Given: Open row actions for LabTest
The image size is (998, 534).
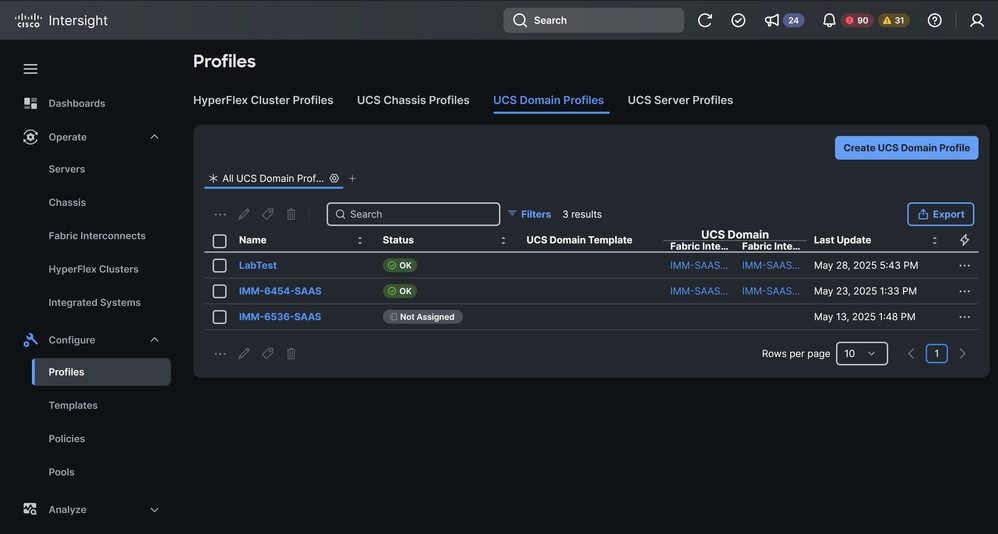Looking at the screenshot, I should pyautogui.click(x=964, y=265).
